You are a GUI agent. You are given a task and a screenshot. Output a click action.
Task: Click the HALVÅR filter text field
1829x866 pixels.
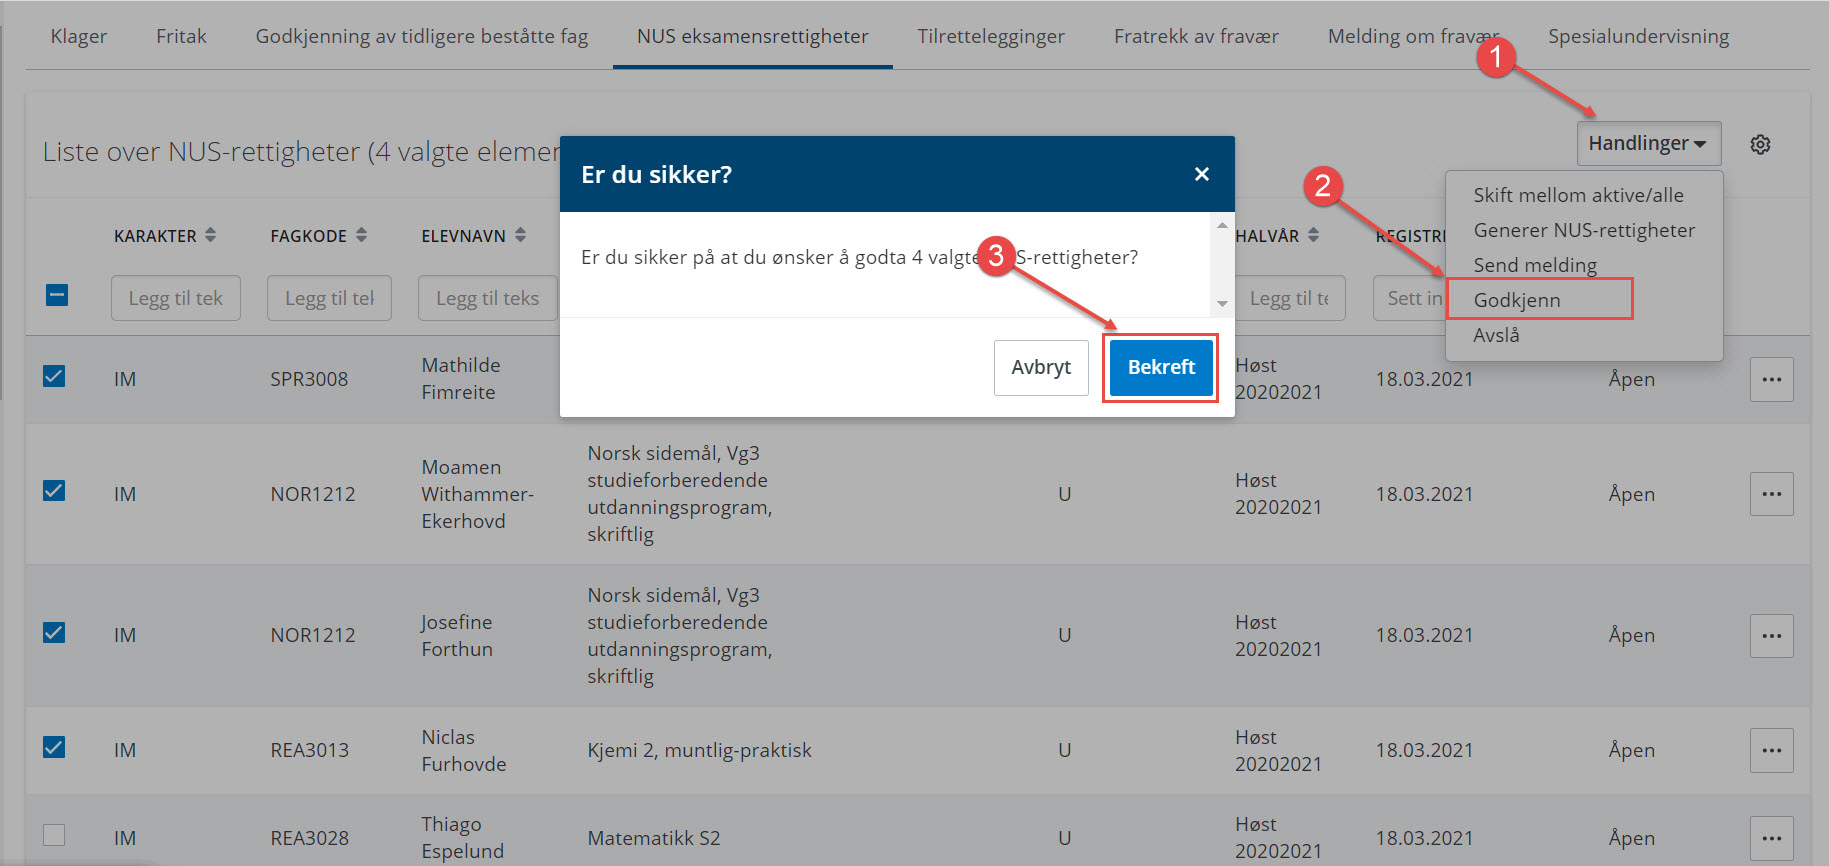pos(1290,298)
